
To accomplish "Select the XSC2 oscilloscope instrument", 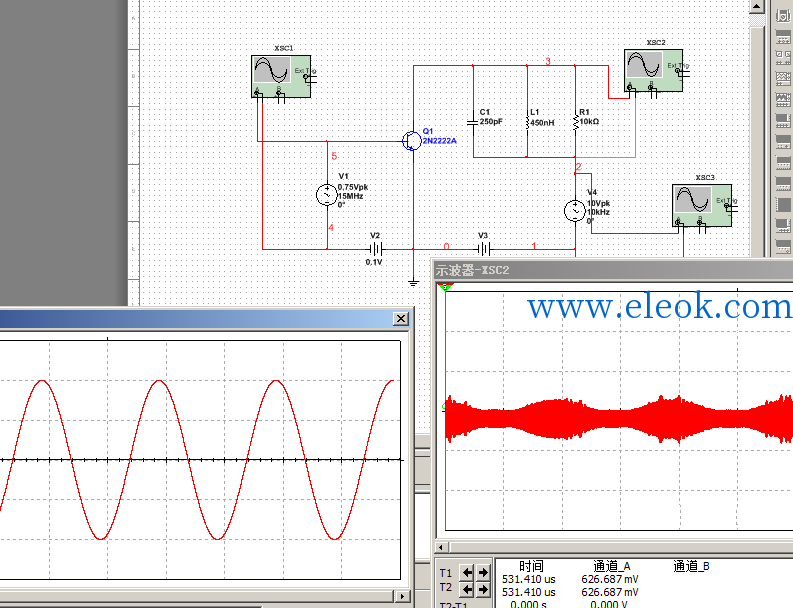I will (x=653, y=70).
